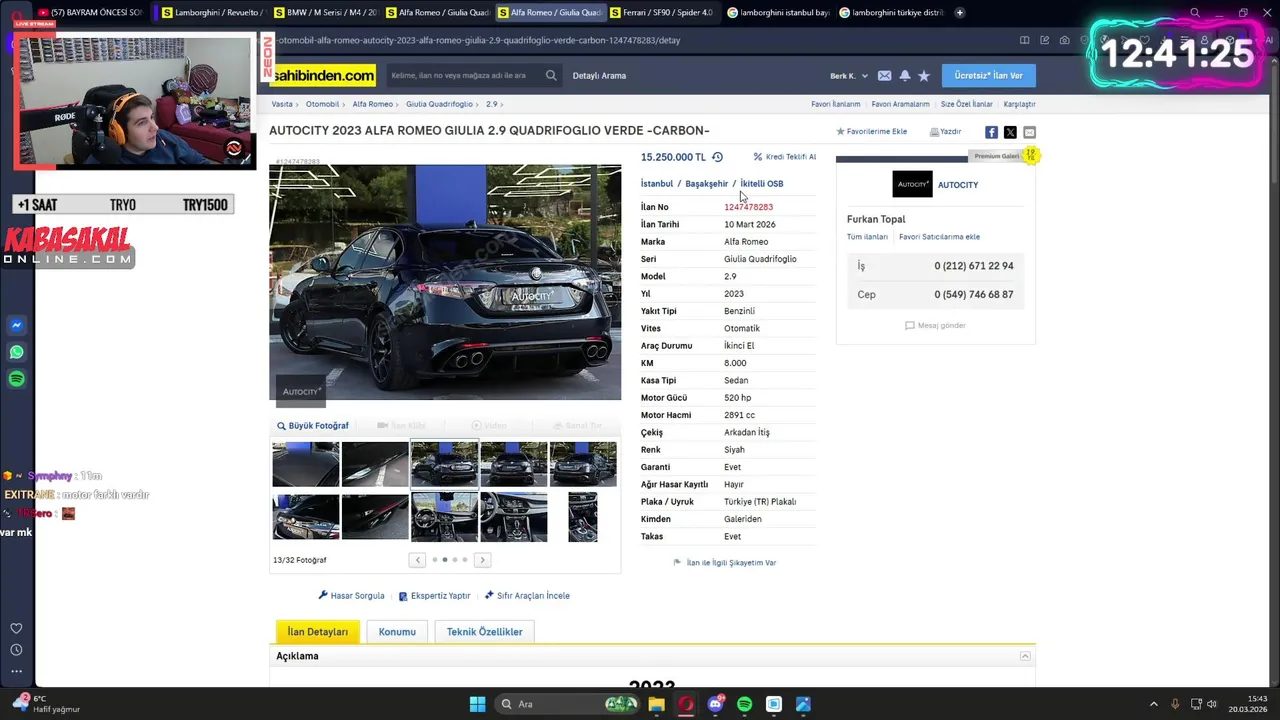Image resolution: width=1280 pixels, height=720 pixels.
Task: Click the heart icon in browser sidebar
Action: [x=16, y=628]
